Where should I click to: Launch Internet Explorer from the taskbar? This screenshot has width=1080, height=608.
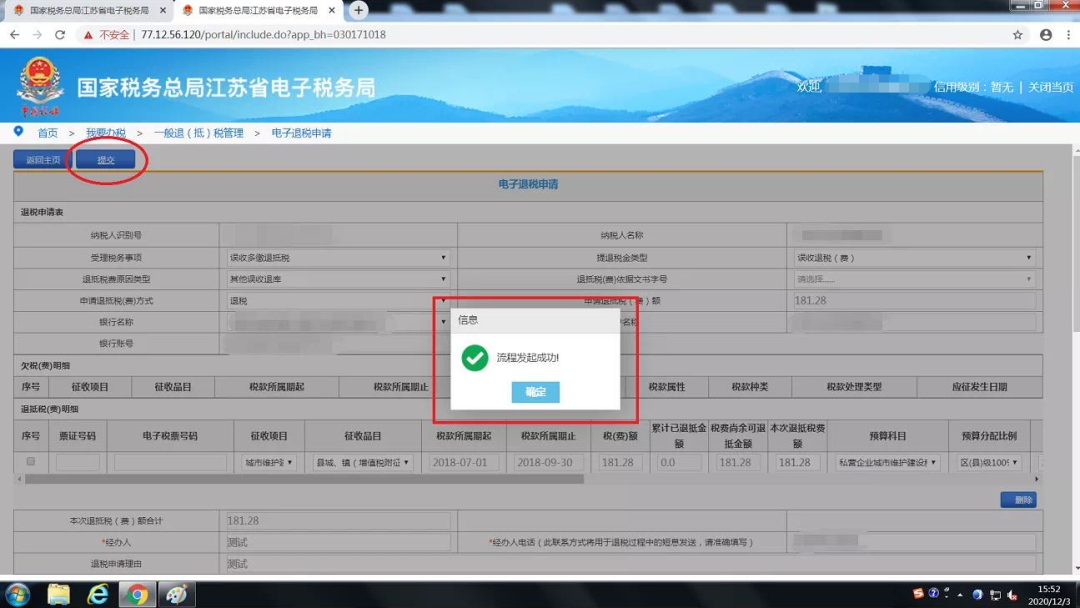coord(98,594)
